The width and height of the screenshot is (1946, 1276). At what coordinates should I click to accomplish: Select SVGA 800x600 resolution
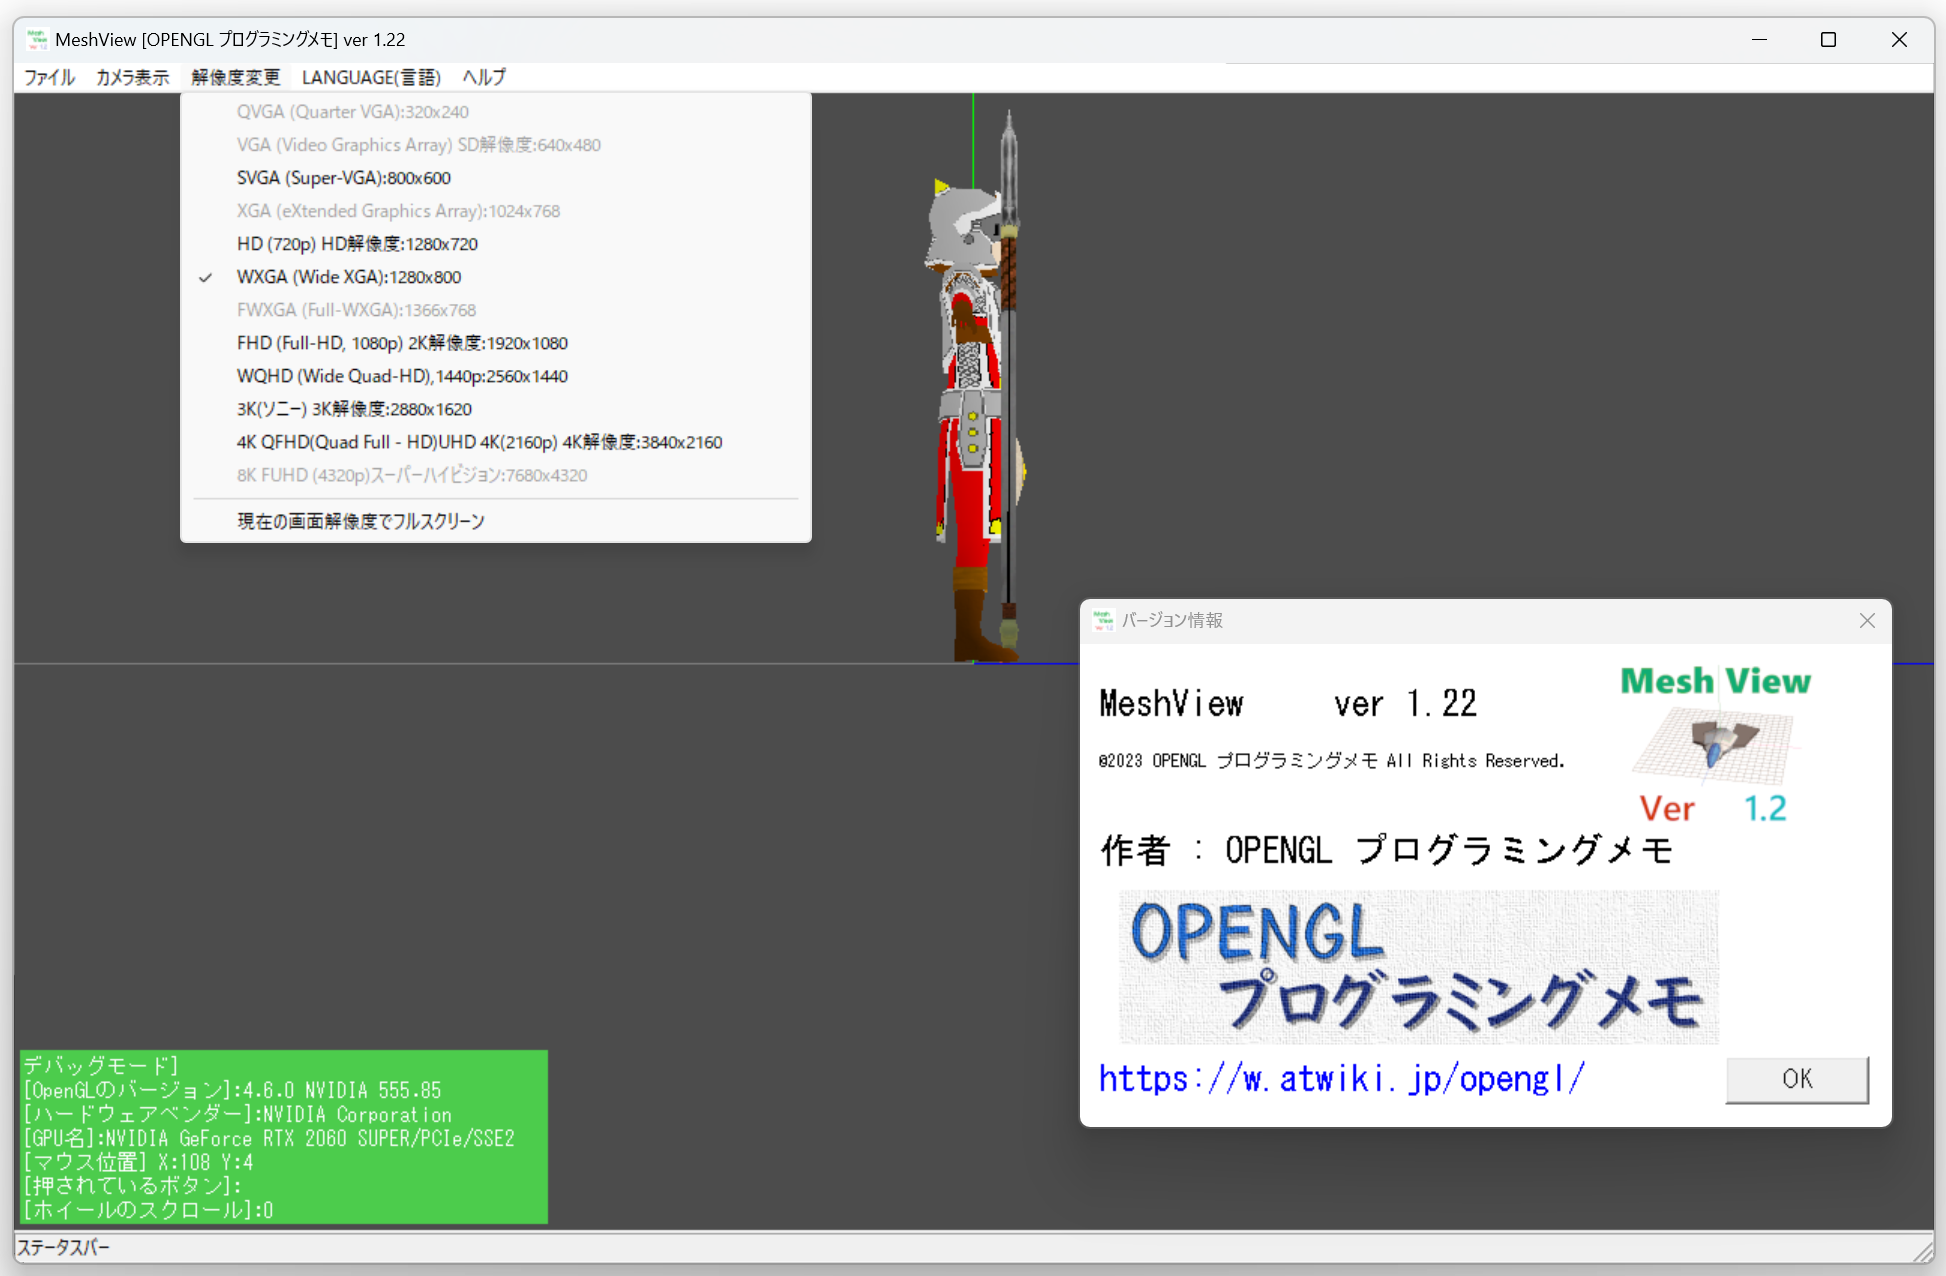click(343, 178)
